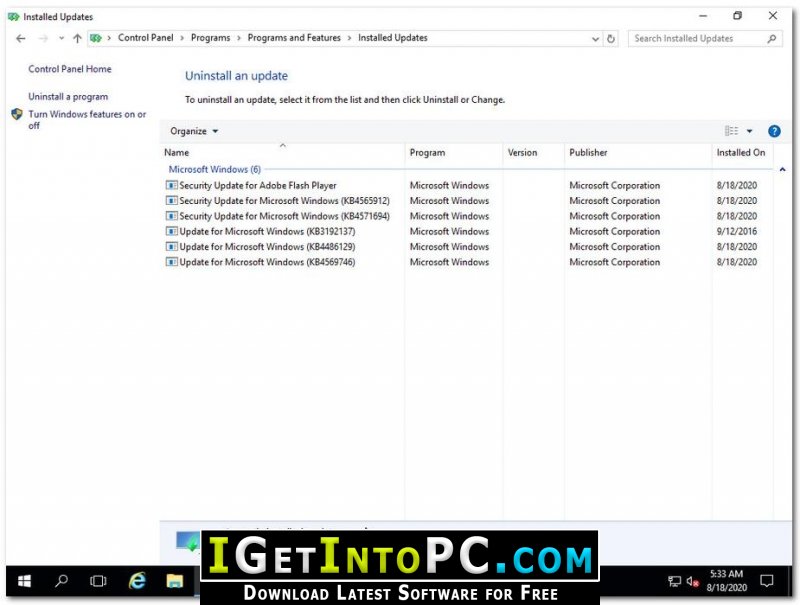This screenshot has height=605, width=800.
Task: Click the taskbar clock showing 5:33 AM
Action: (727, 581)
